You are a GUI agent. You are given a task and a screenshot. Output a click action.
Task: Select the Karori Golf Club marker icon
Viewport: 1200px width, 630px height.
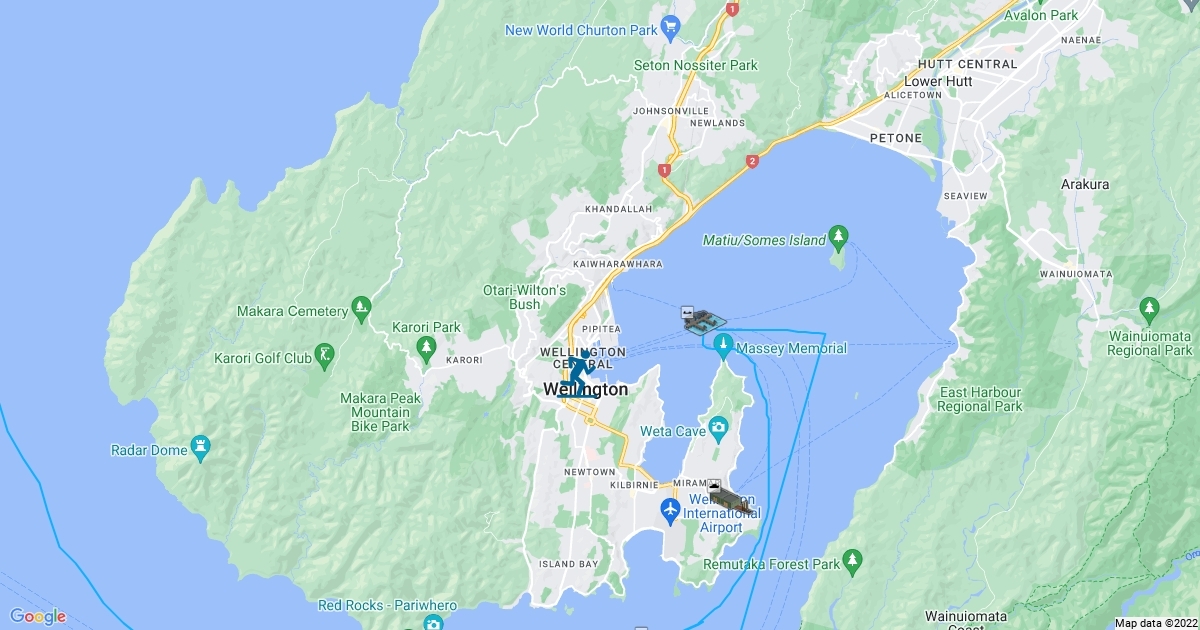[324, 356]
